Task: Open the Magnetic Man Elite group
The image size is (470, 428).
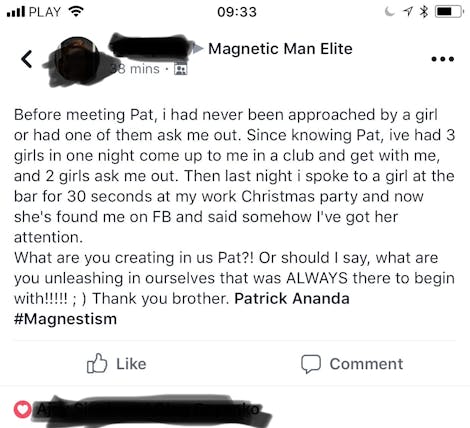Action: 280,49
